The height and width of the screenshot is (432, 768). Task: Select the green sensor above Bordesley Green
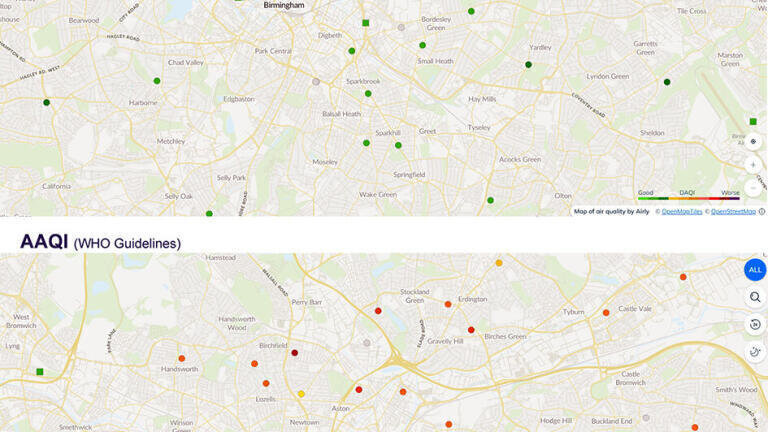click(471, 11)
